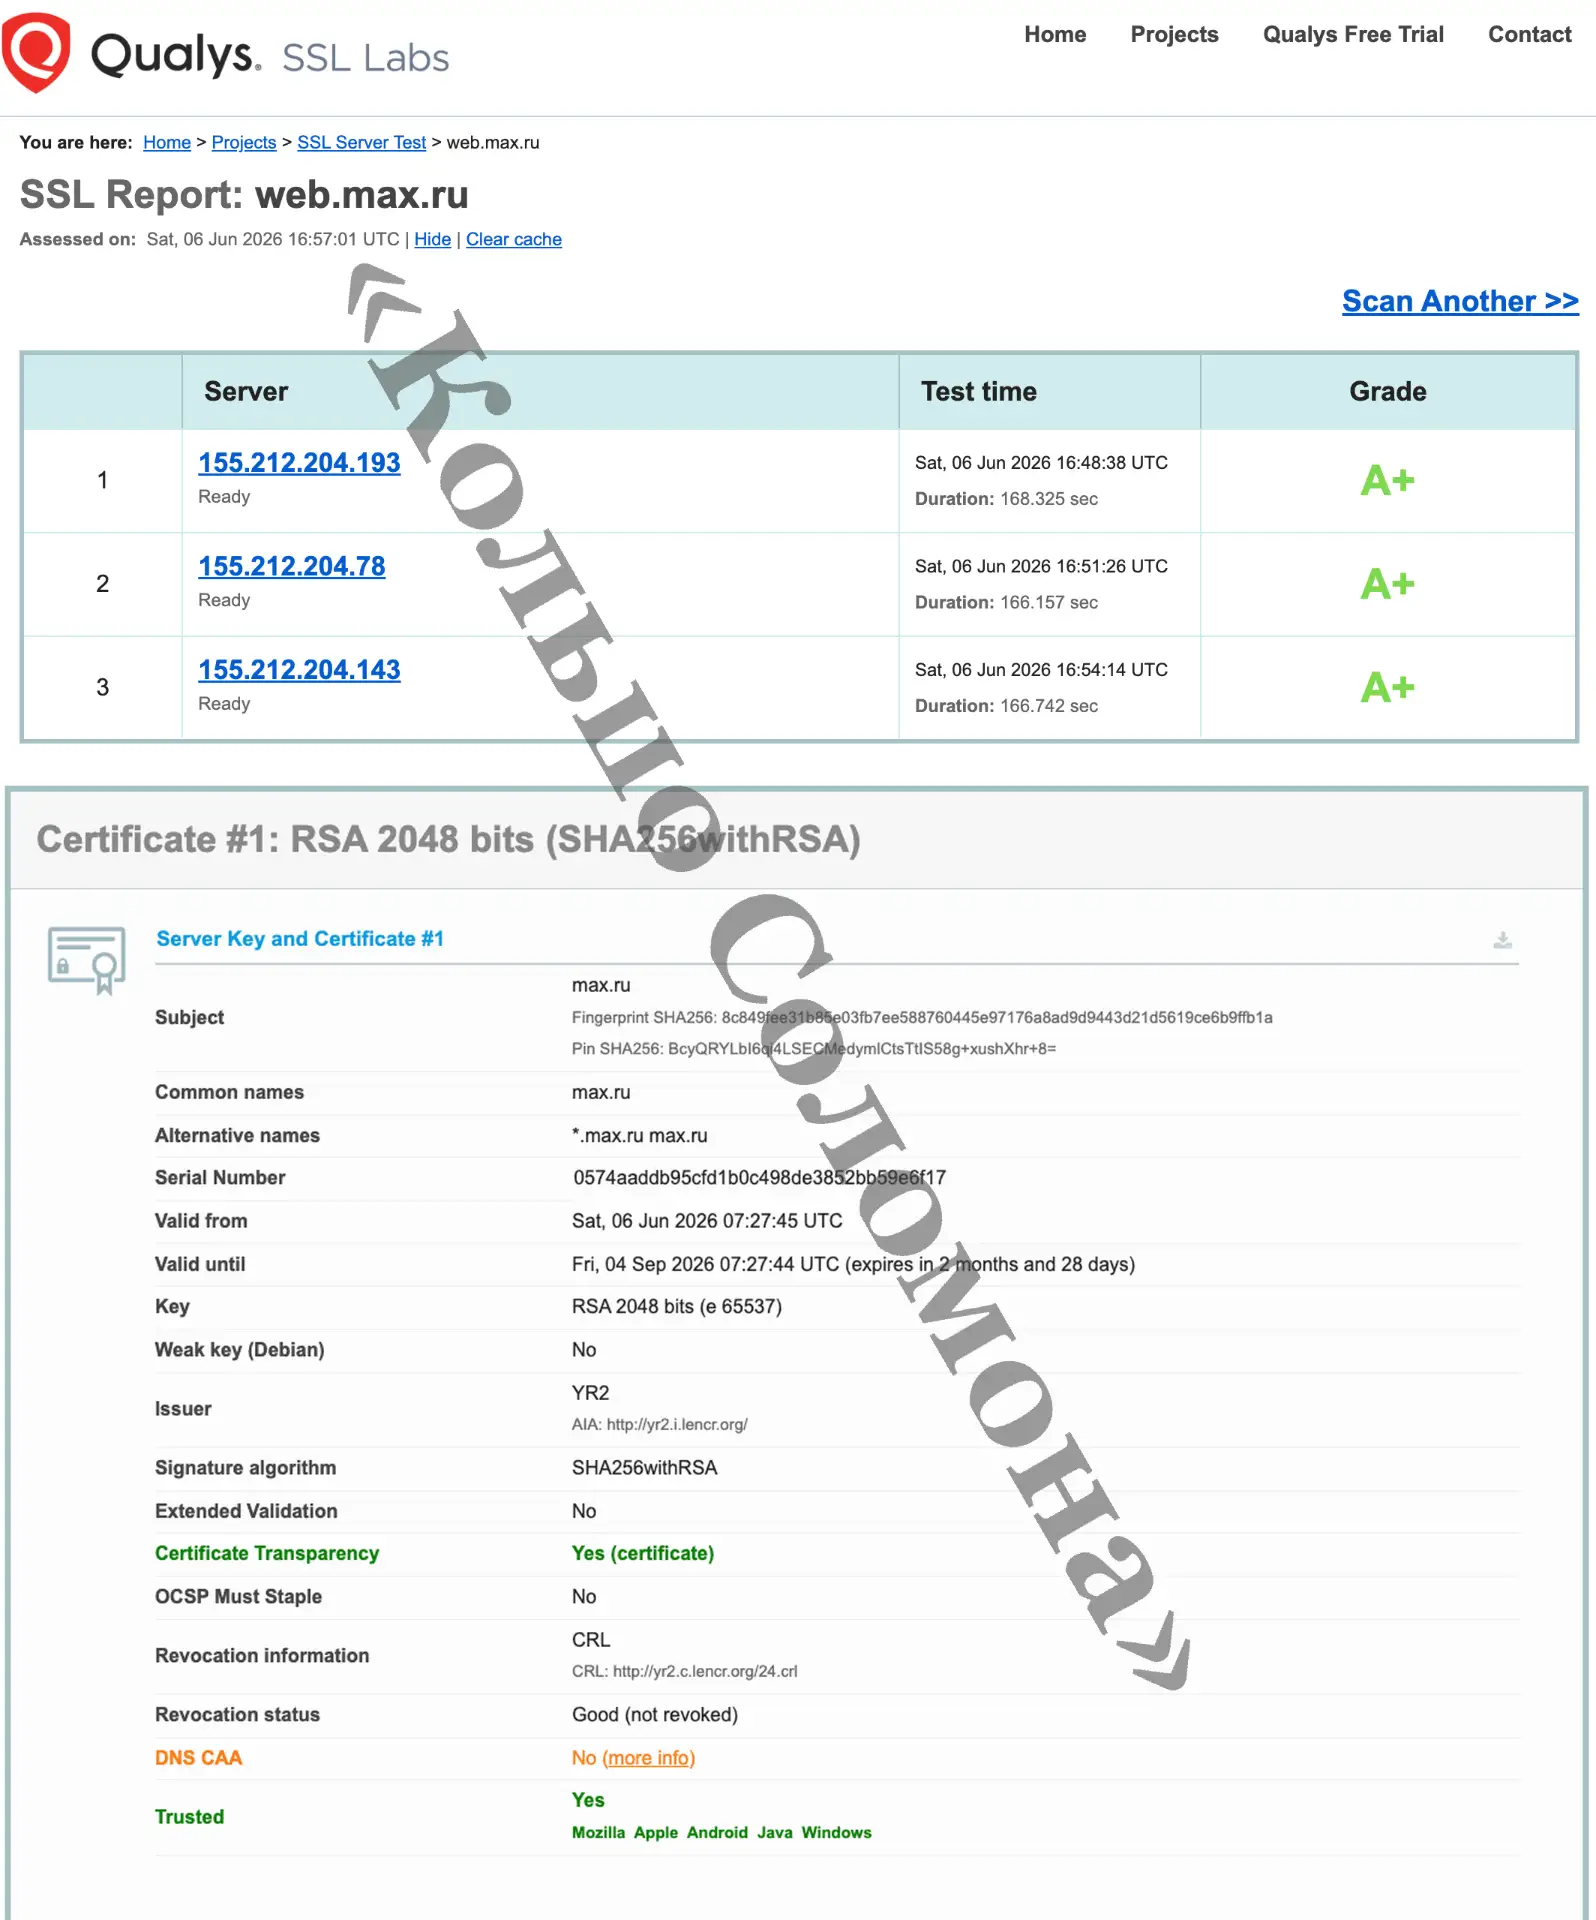
Task: Click the DNS CAA label
Action: pyautogui.click(x=198, y=1757)
